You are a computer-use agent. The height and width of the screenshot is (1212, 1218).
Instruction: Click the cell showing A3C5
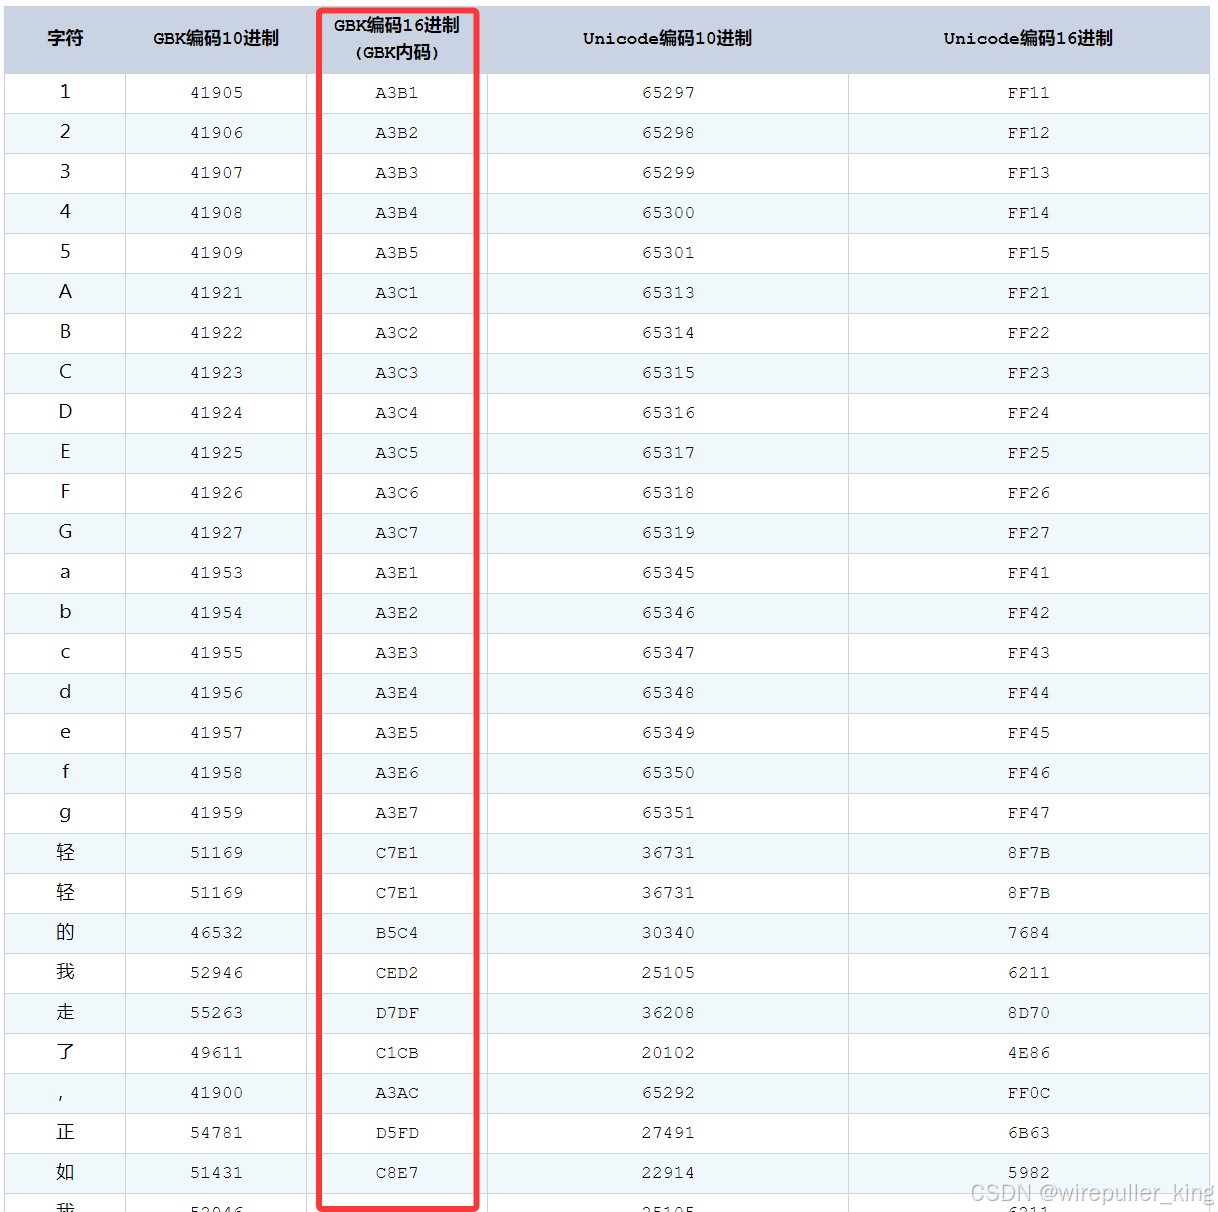(x=397, y=453)
